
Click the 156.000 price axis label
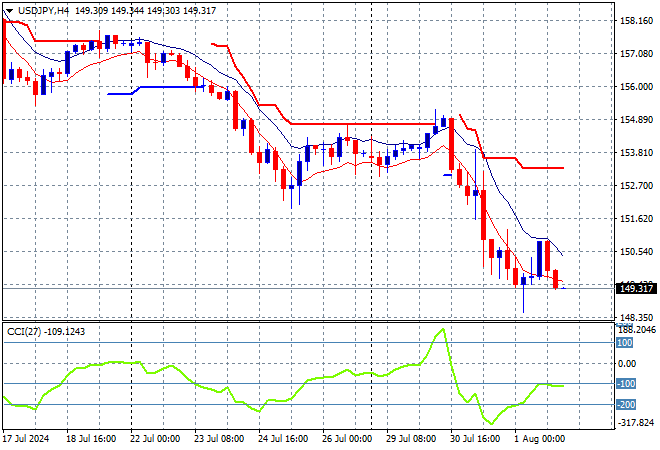pos(637,86)
